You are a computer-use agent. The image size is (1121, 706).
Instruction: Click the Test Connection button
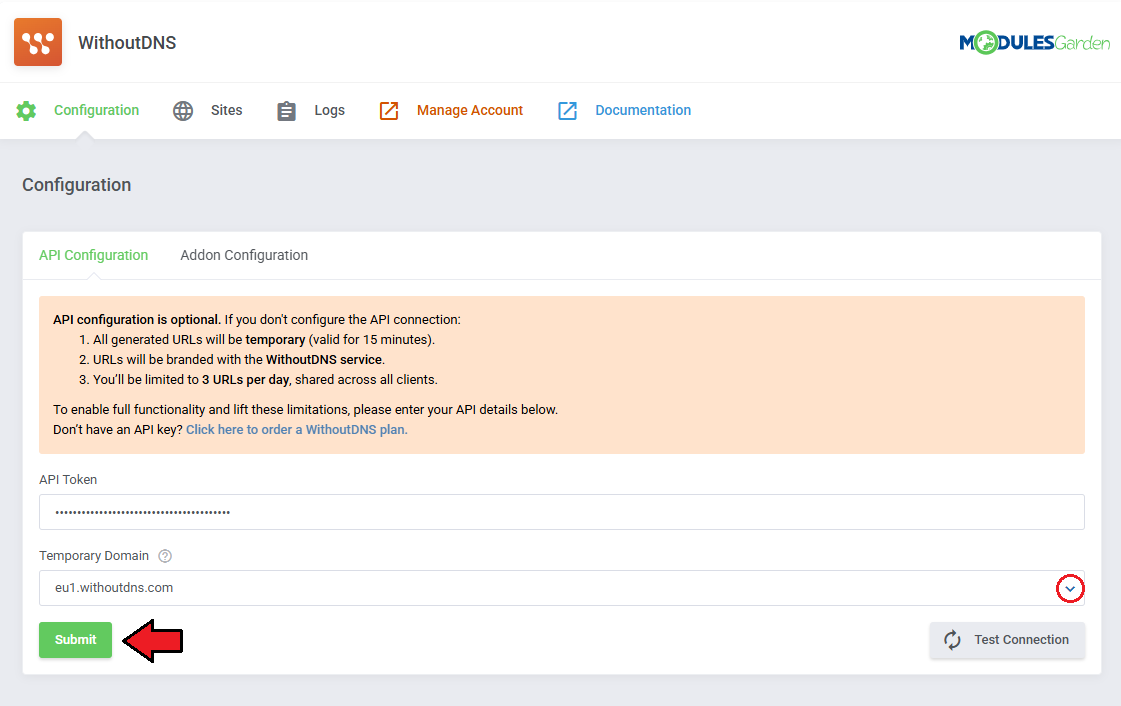pos(1007,640)
